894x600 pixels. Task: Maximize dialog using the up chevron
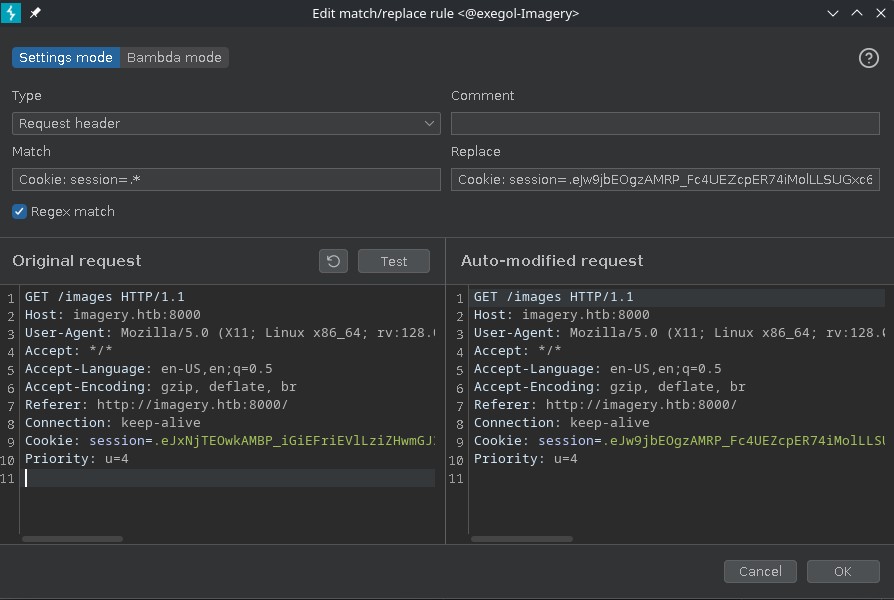point(856,13)
